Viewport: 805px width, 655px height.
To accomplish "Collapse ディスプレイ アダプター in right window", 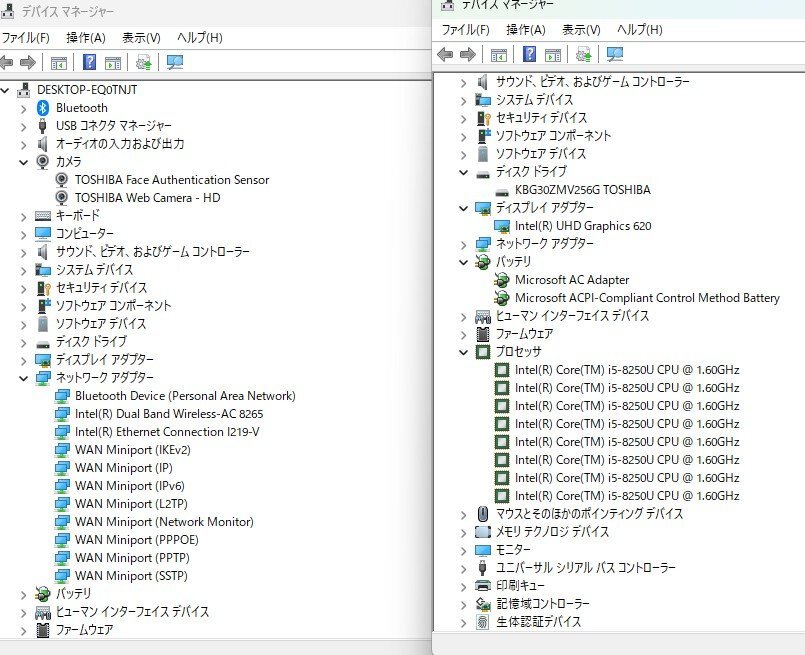I will tap(464, 208).
